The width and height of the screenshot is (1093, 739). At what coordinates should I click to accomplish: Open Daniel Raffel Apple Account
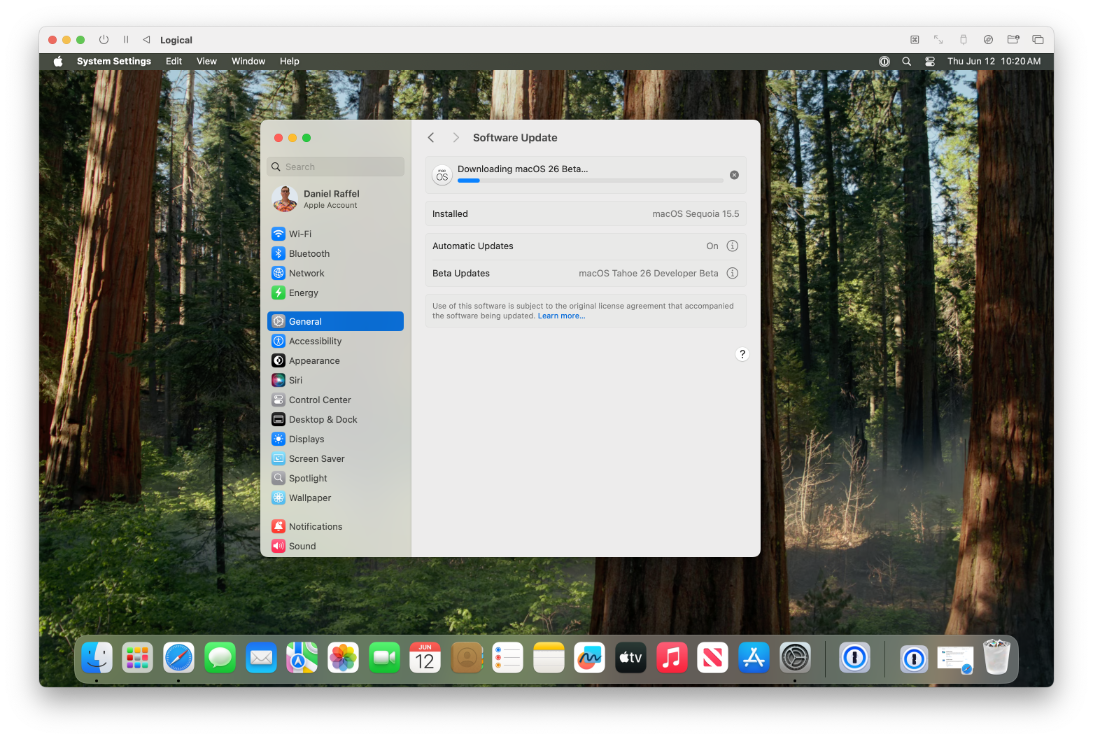click(335, 199)
